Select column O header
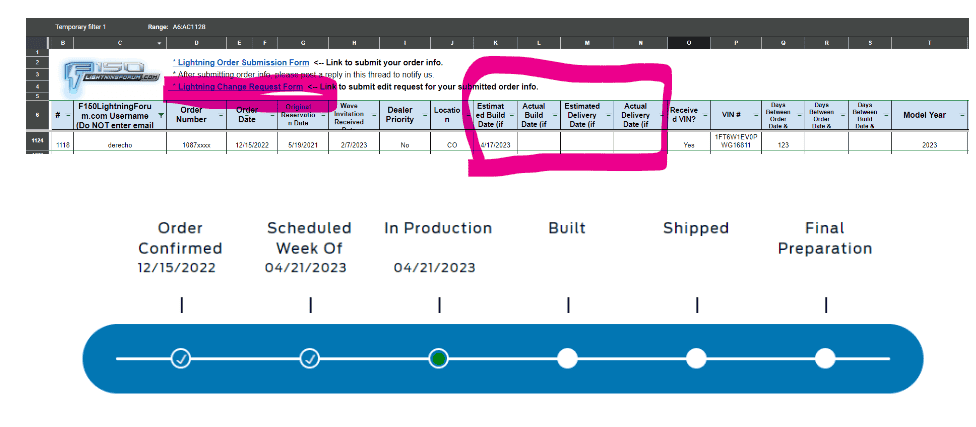 point(688,43)
